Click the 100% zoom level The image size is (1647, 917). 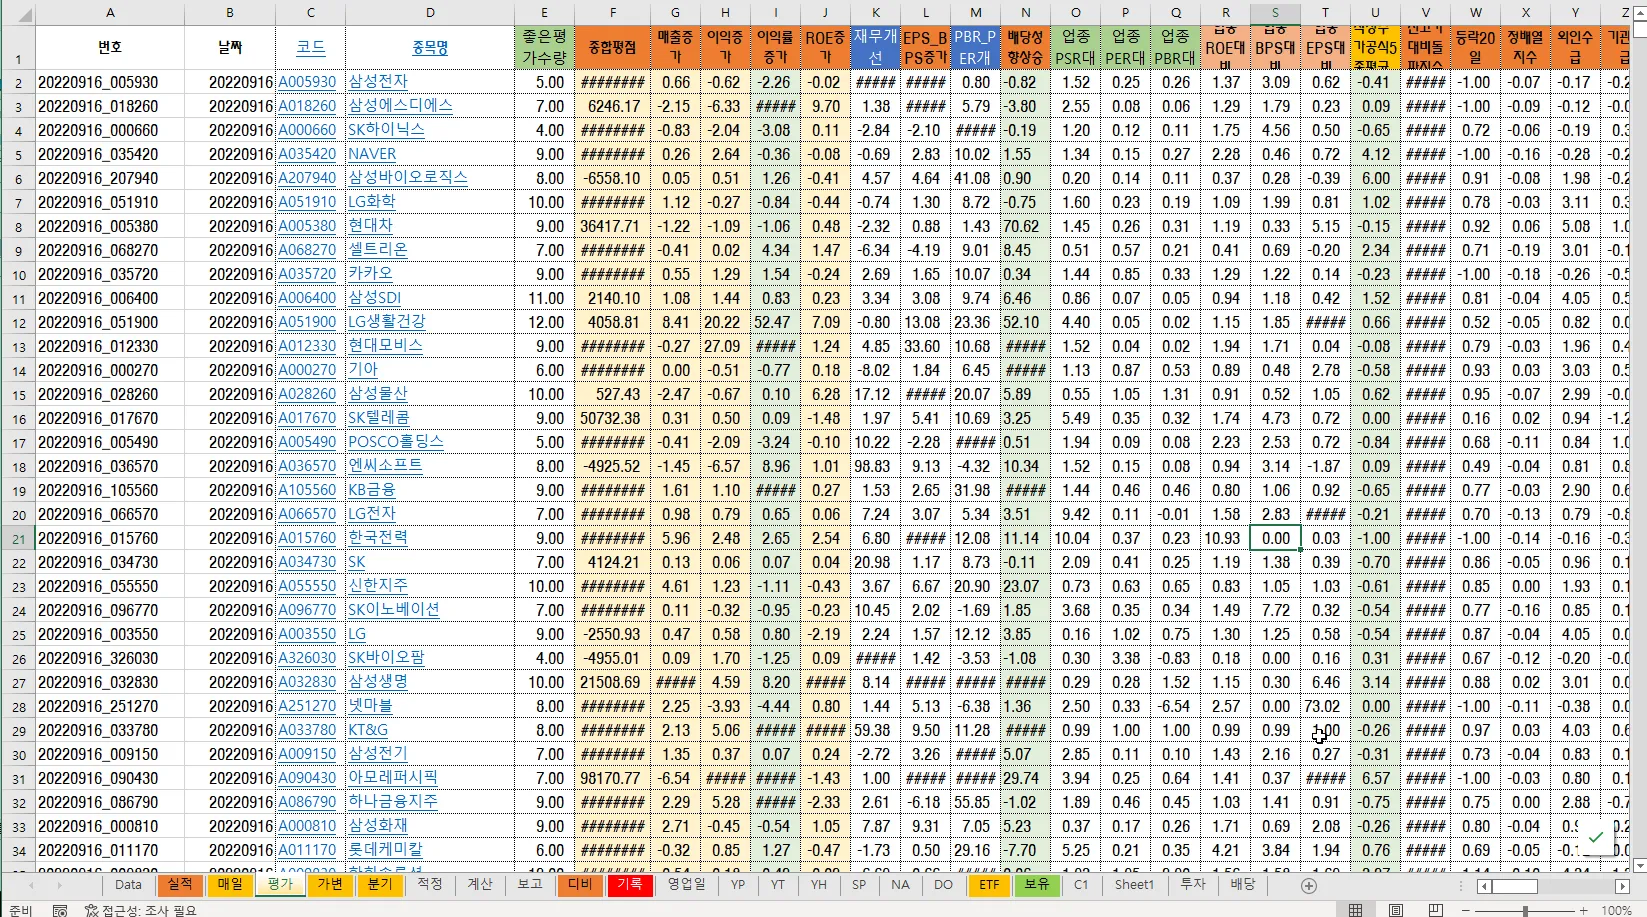point(1616,910)
